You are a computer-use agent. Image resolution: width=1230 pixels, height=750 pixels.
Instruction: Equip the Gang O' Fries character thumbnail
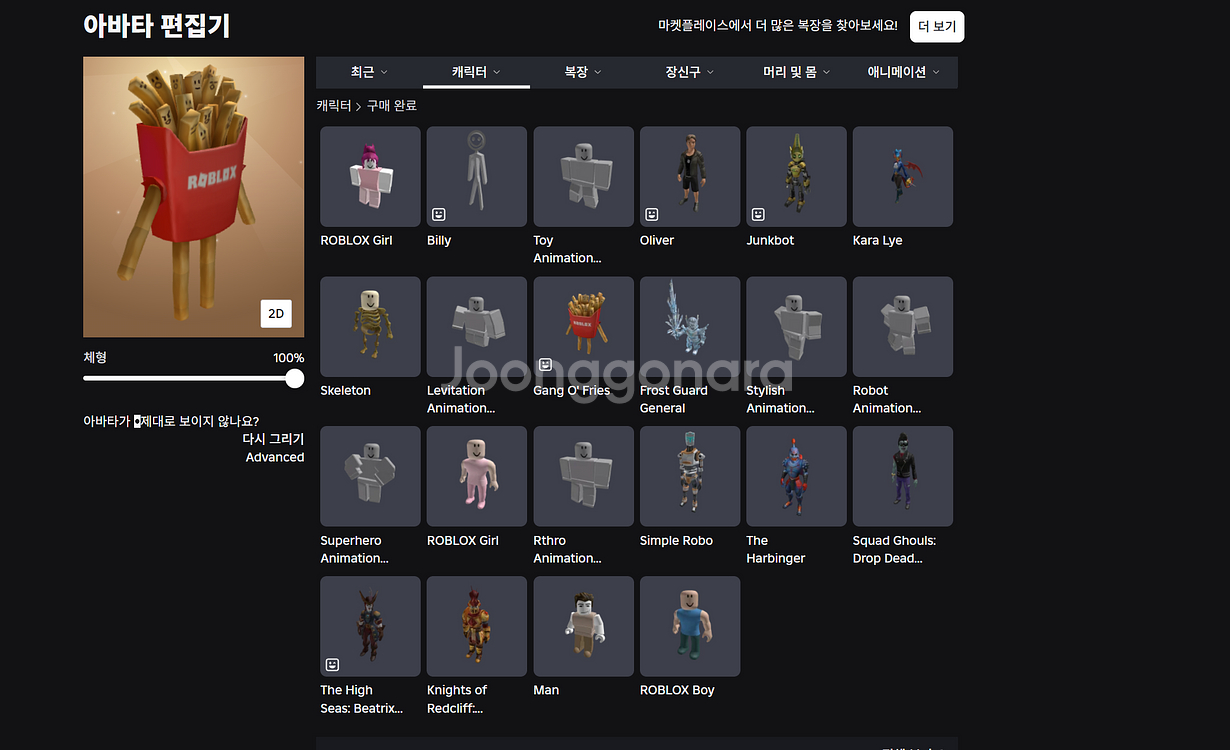point(584,327)
